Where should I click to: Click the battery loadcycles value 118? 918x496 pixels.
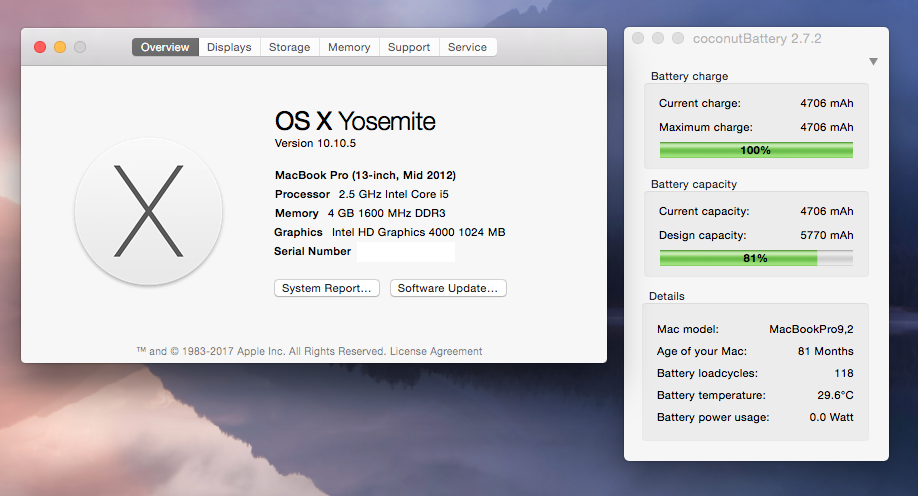click(844, 373)
